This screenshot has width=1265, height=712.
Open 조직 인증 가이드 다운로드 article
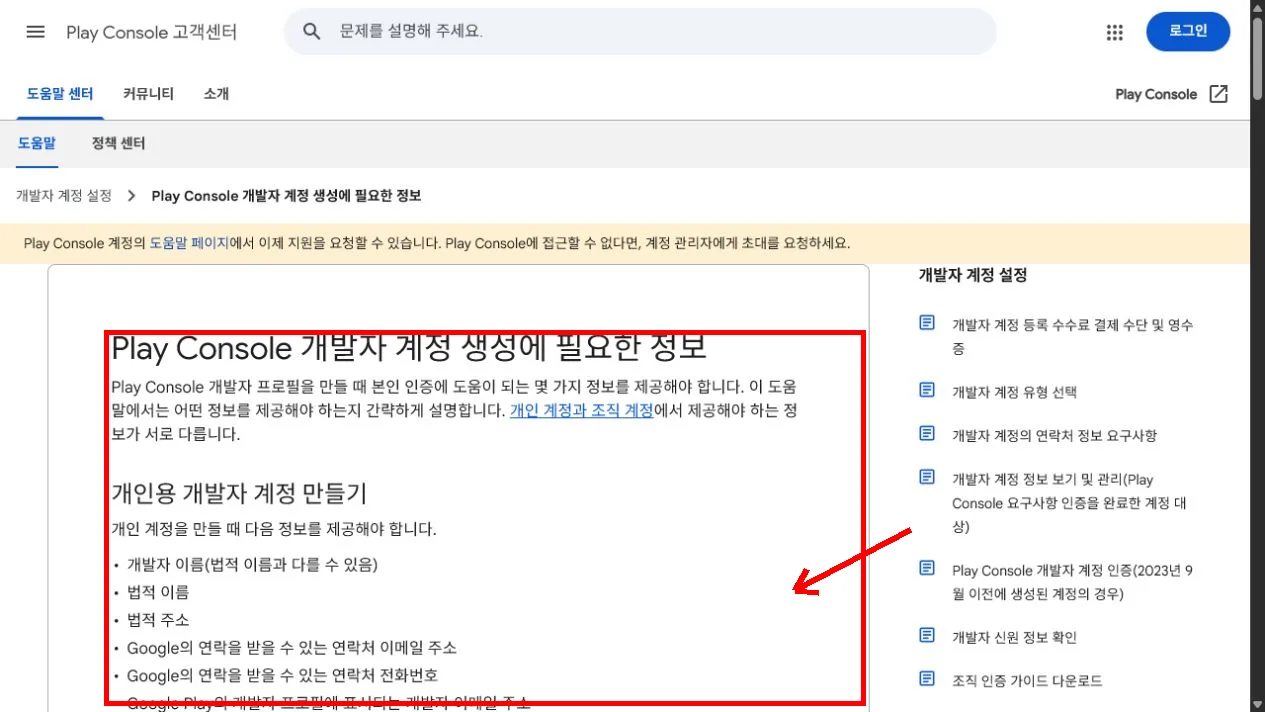[x=1027, y=681]
